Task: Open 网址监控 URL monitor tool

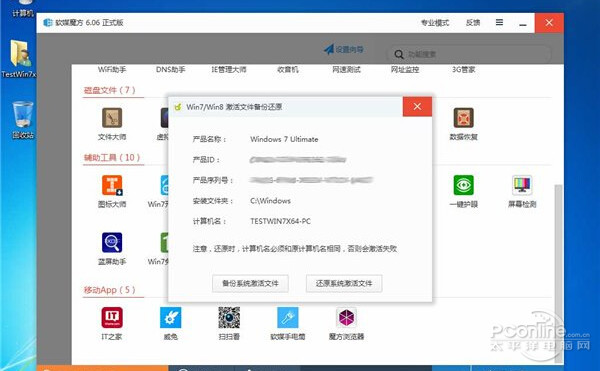Action: (405, 70)
